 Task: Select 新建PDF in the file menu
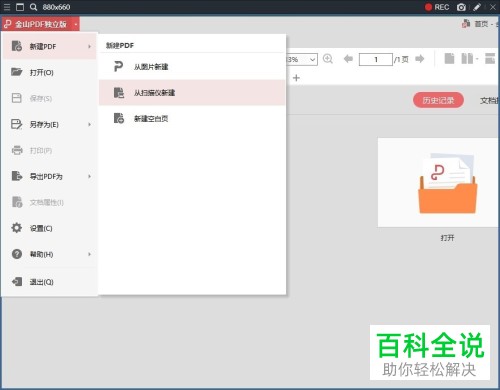click(49, 46)
